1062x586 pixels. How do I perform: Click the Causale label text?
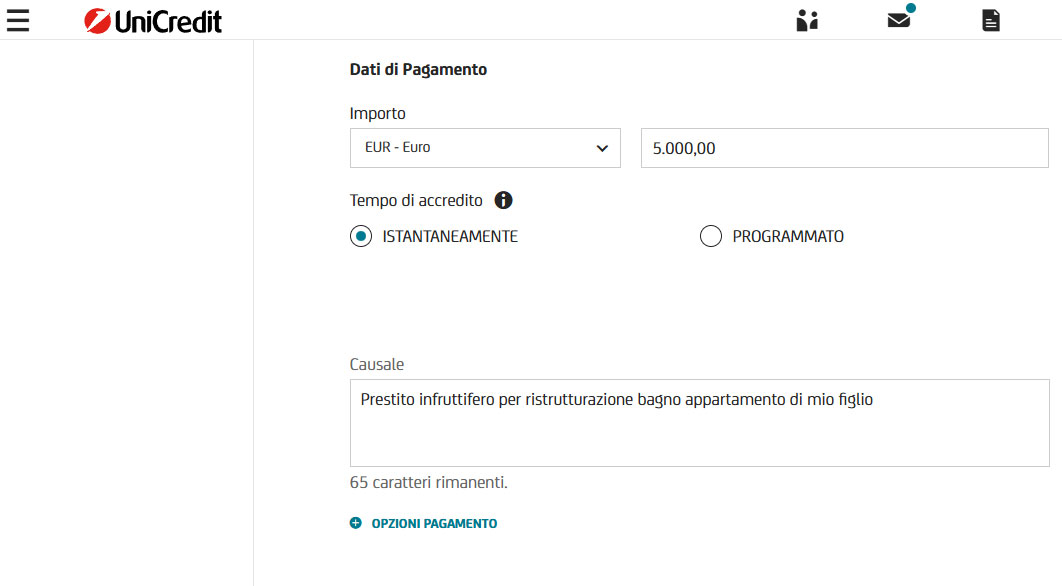pyautogui.click(x=377, y=364)
